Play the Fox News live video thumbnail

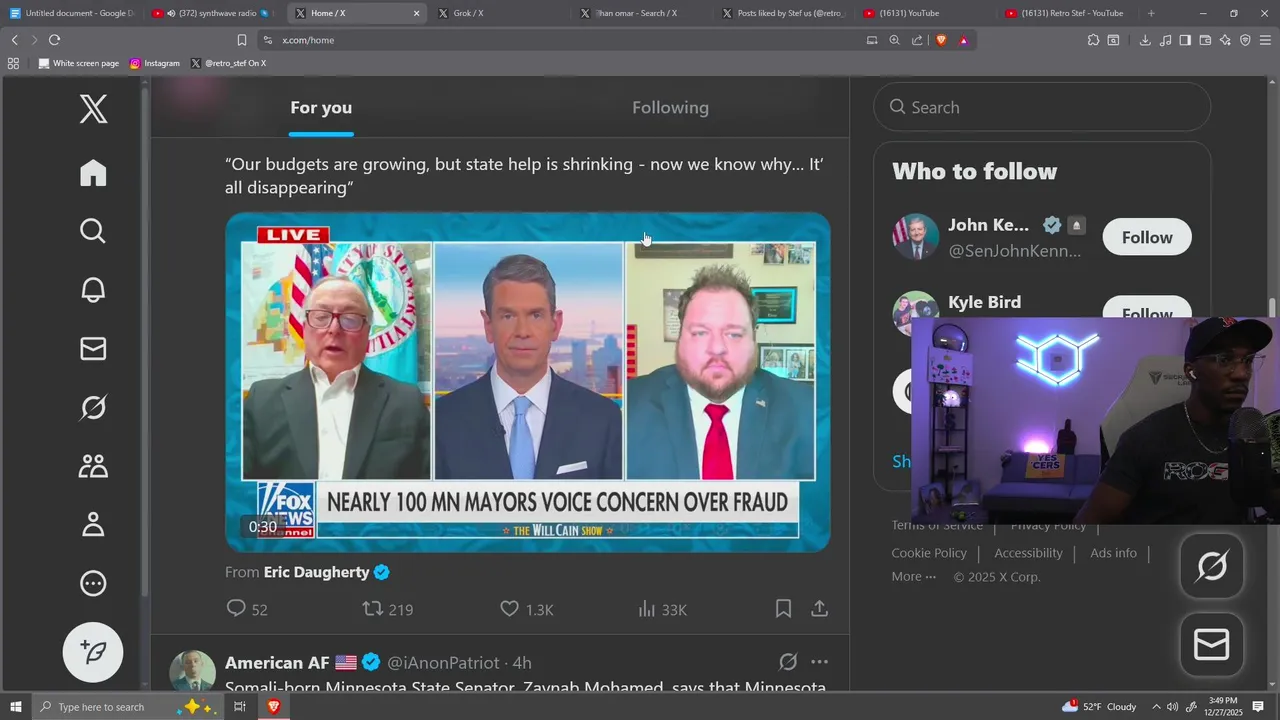(x=527, y=382)
